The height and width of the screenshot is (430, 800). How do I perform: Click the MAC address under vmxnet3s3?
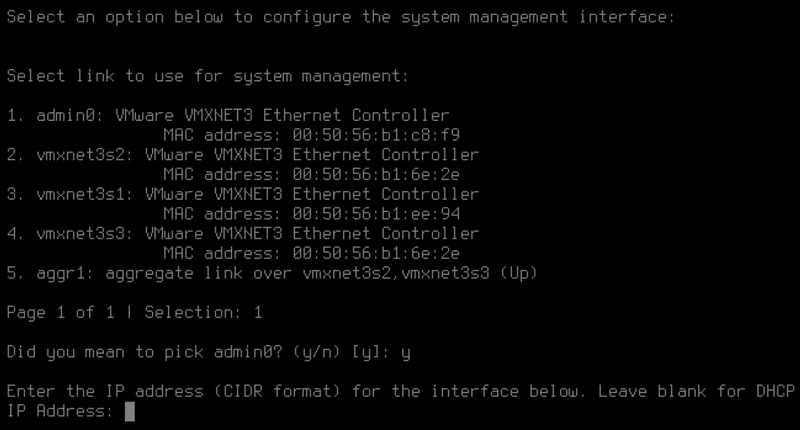tap(376, 253)
